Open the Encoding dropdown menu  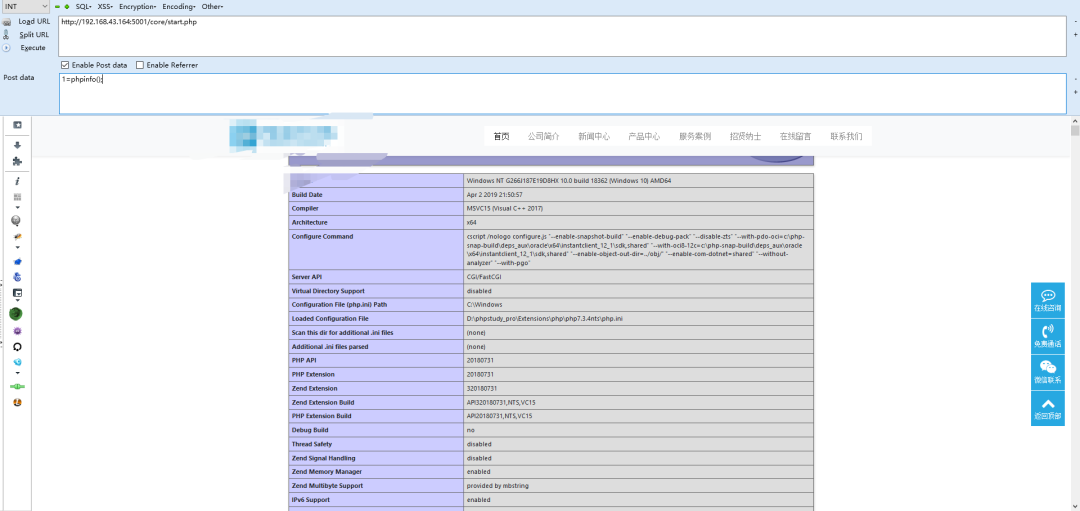click(x=179, y=6)
